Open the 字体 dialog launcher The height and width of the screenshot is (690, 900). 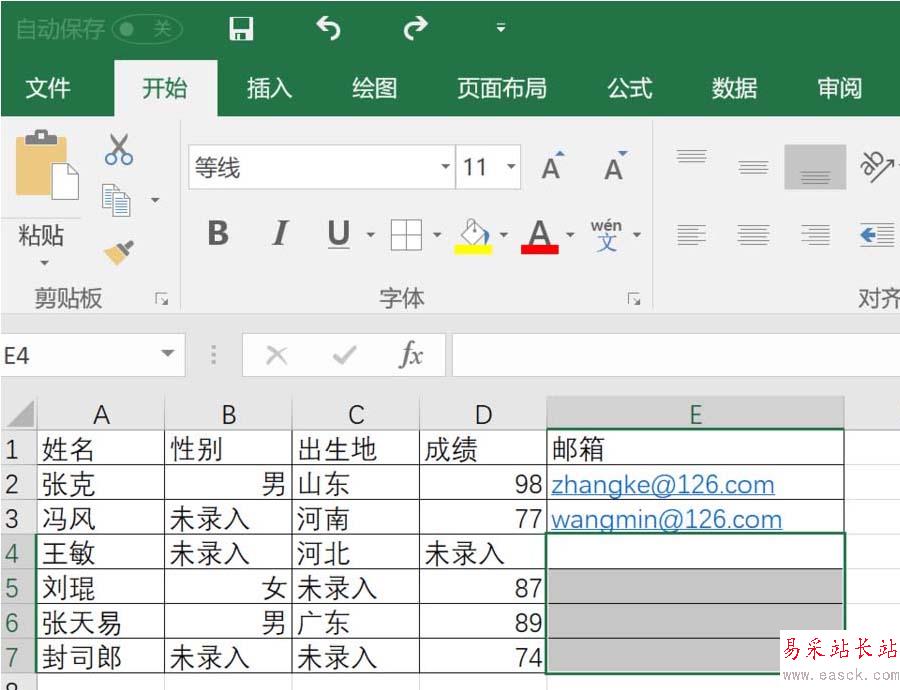point(634,299)
